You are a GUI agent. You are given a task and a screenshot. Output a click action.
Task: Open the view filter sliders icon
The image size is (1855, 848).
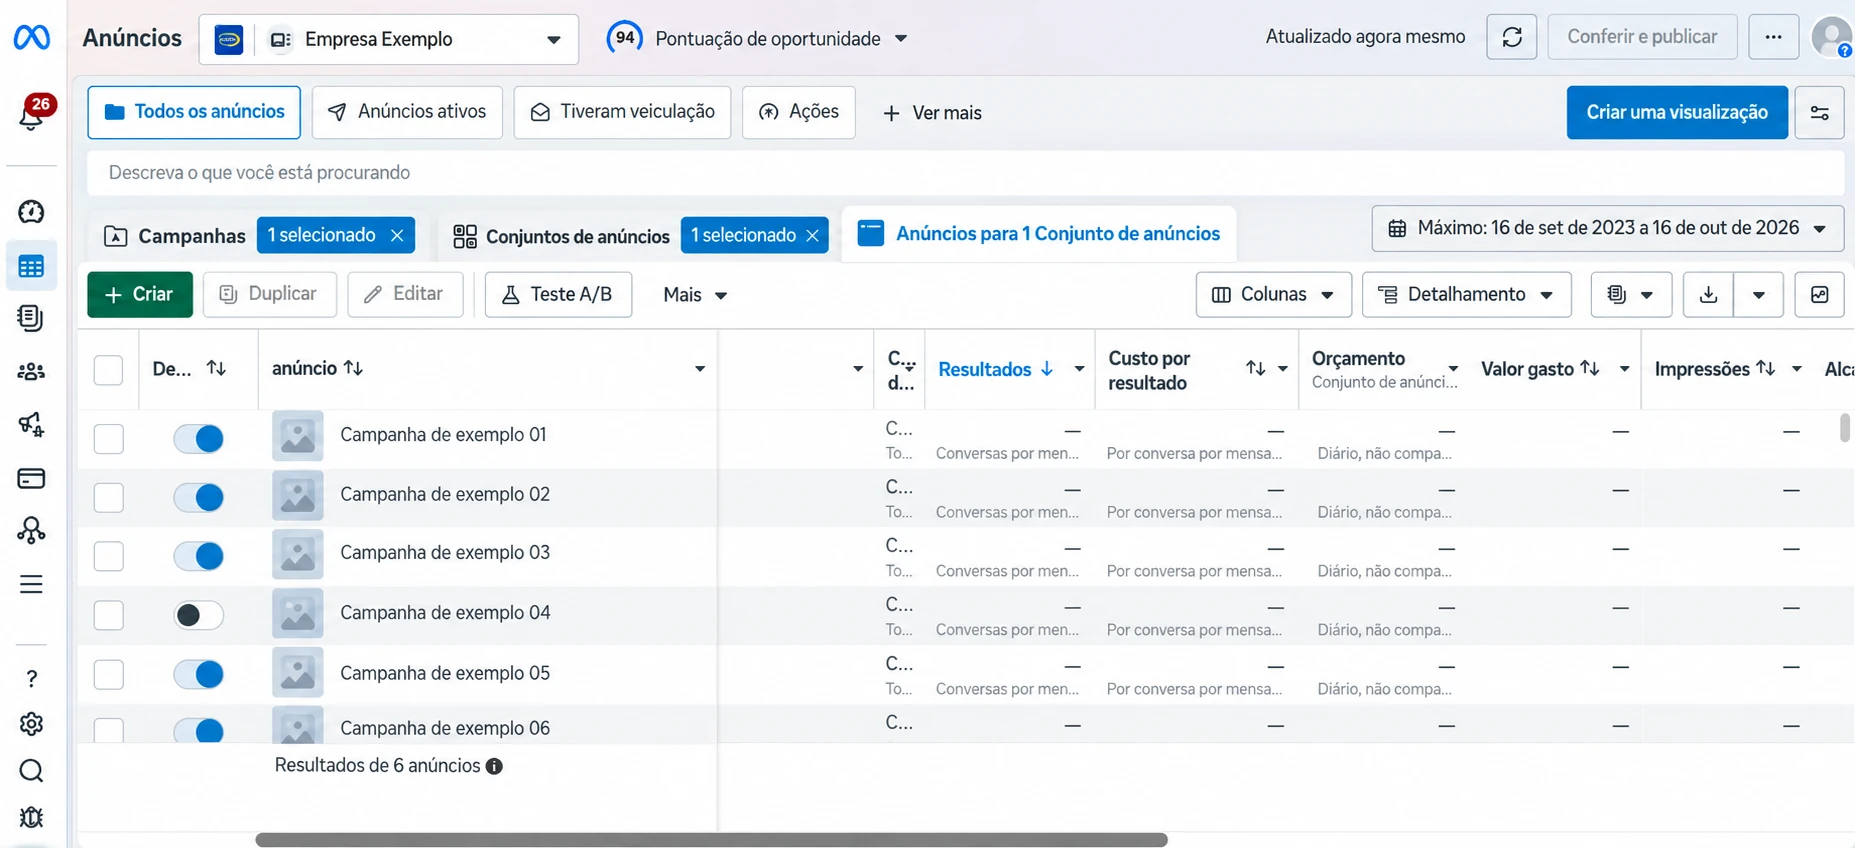tap(1820, 113)
